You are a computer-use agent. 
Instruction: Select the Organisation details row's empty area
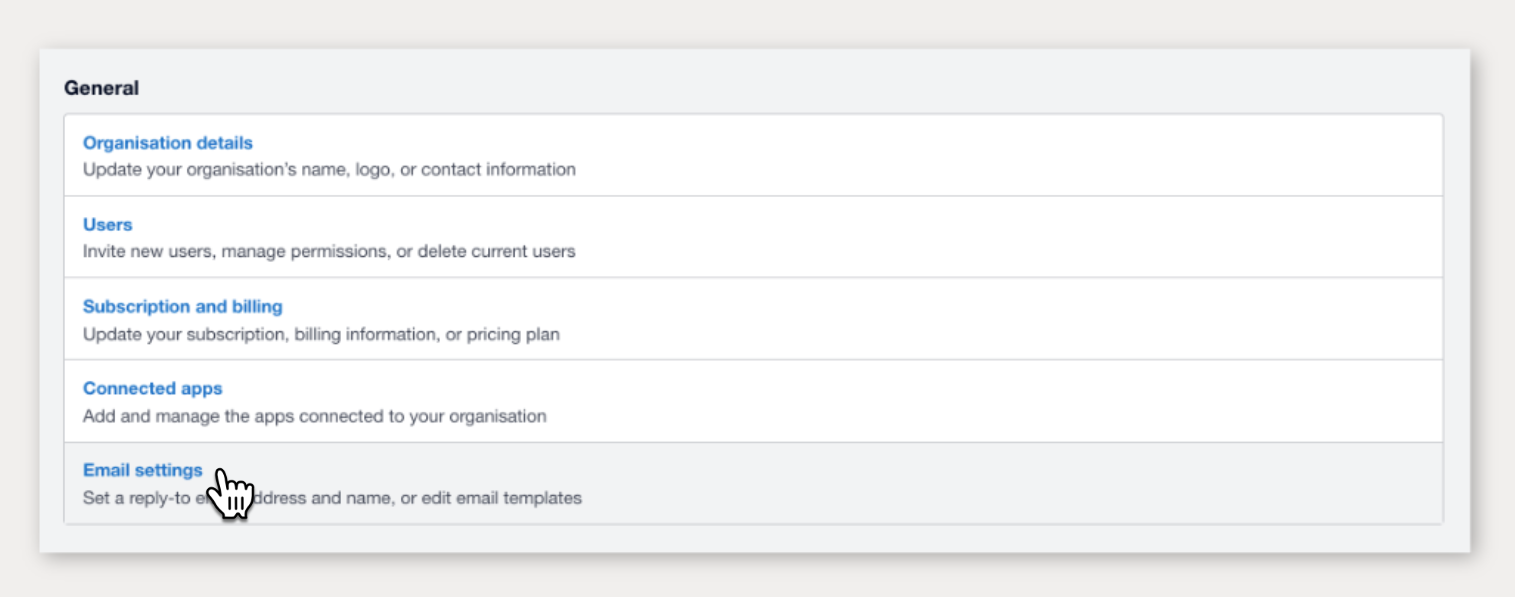point(1000,156)
